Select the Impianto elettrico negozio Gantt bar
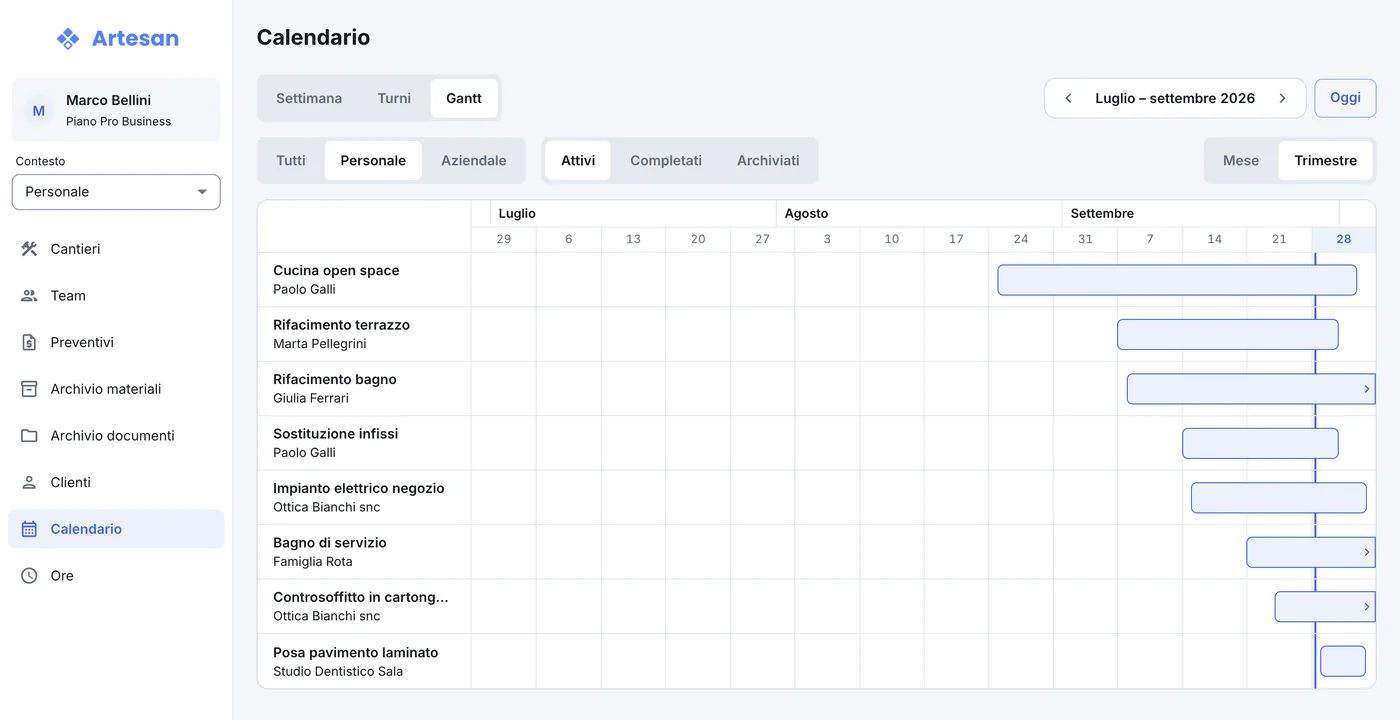This screenshot has width=1400, height=720. coord(1279,498)
